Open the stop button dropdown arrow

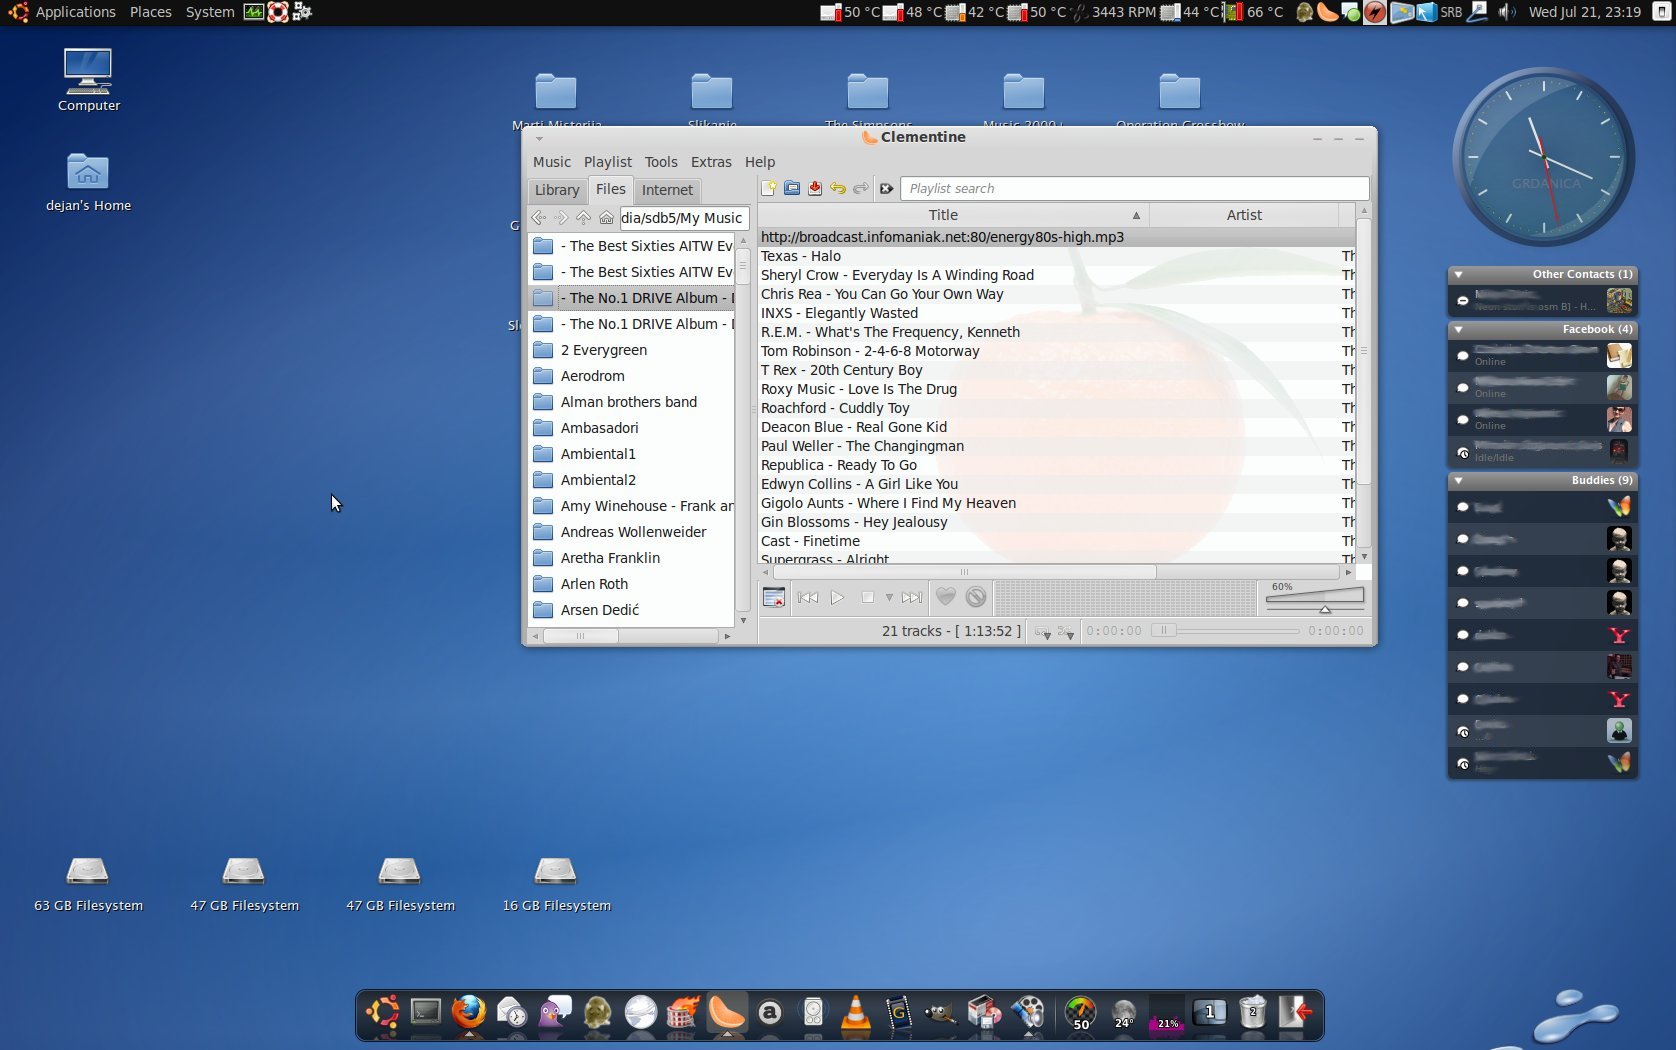click(x=889, y=598)
